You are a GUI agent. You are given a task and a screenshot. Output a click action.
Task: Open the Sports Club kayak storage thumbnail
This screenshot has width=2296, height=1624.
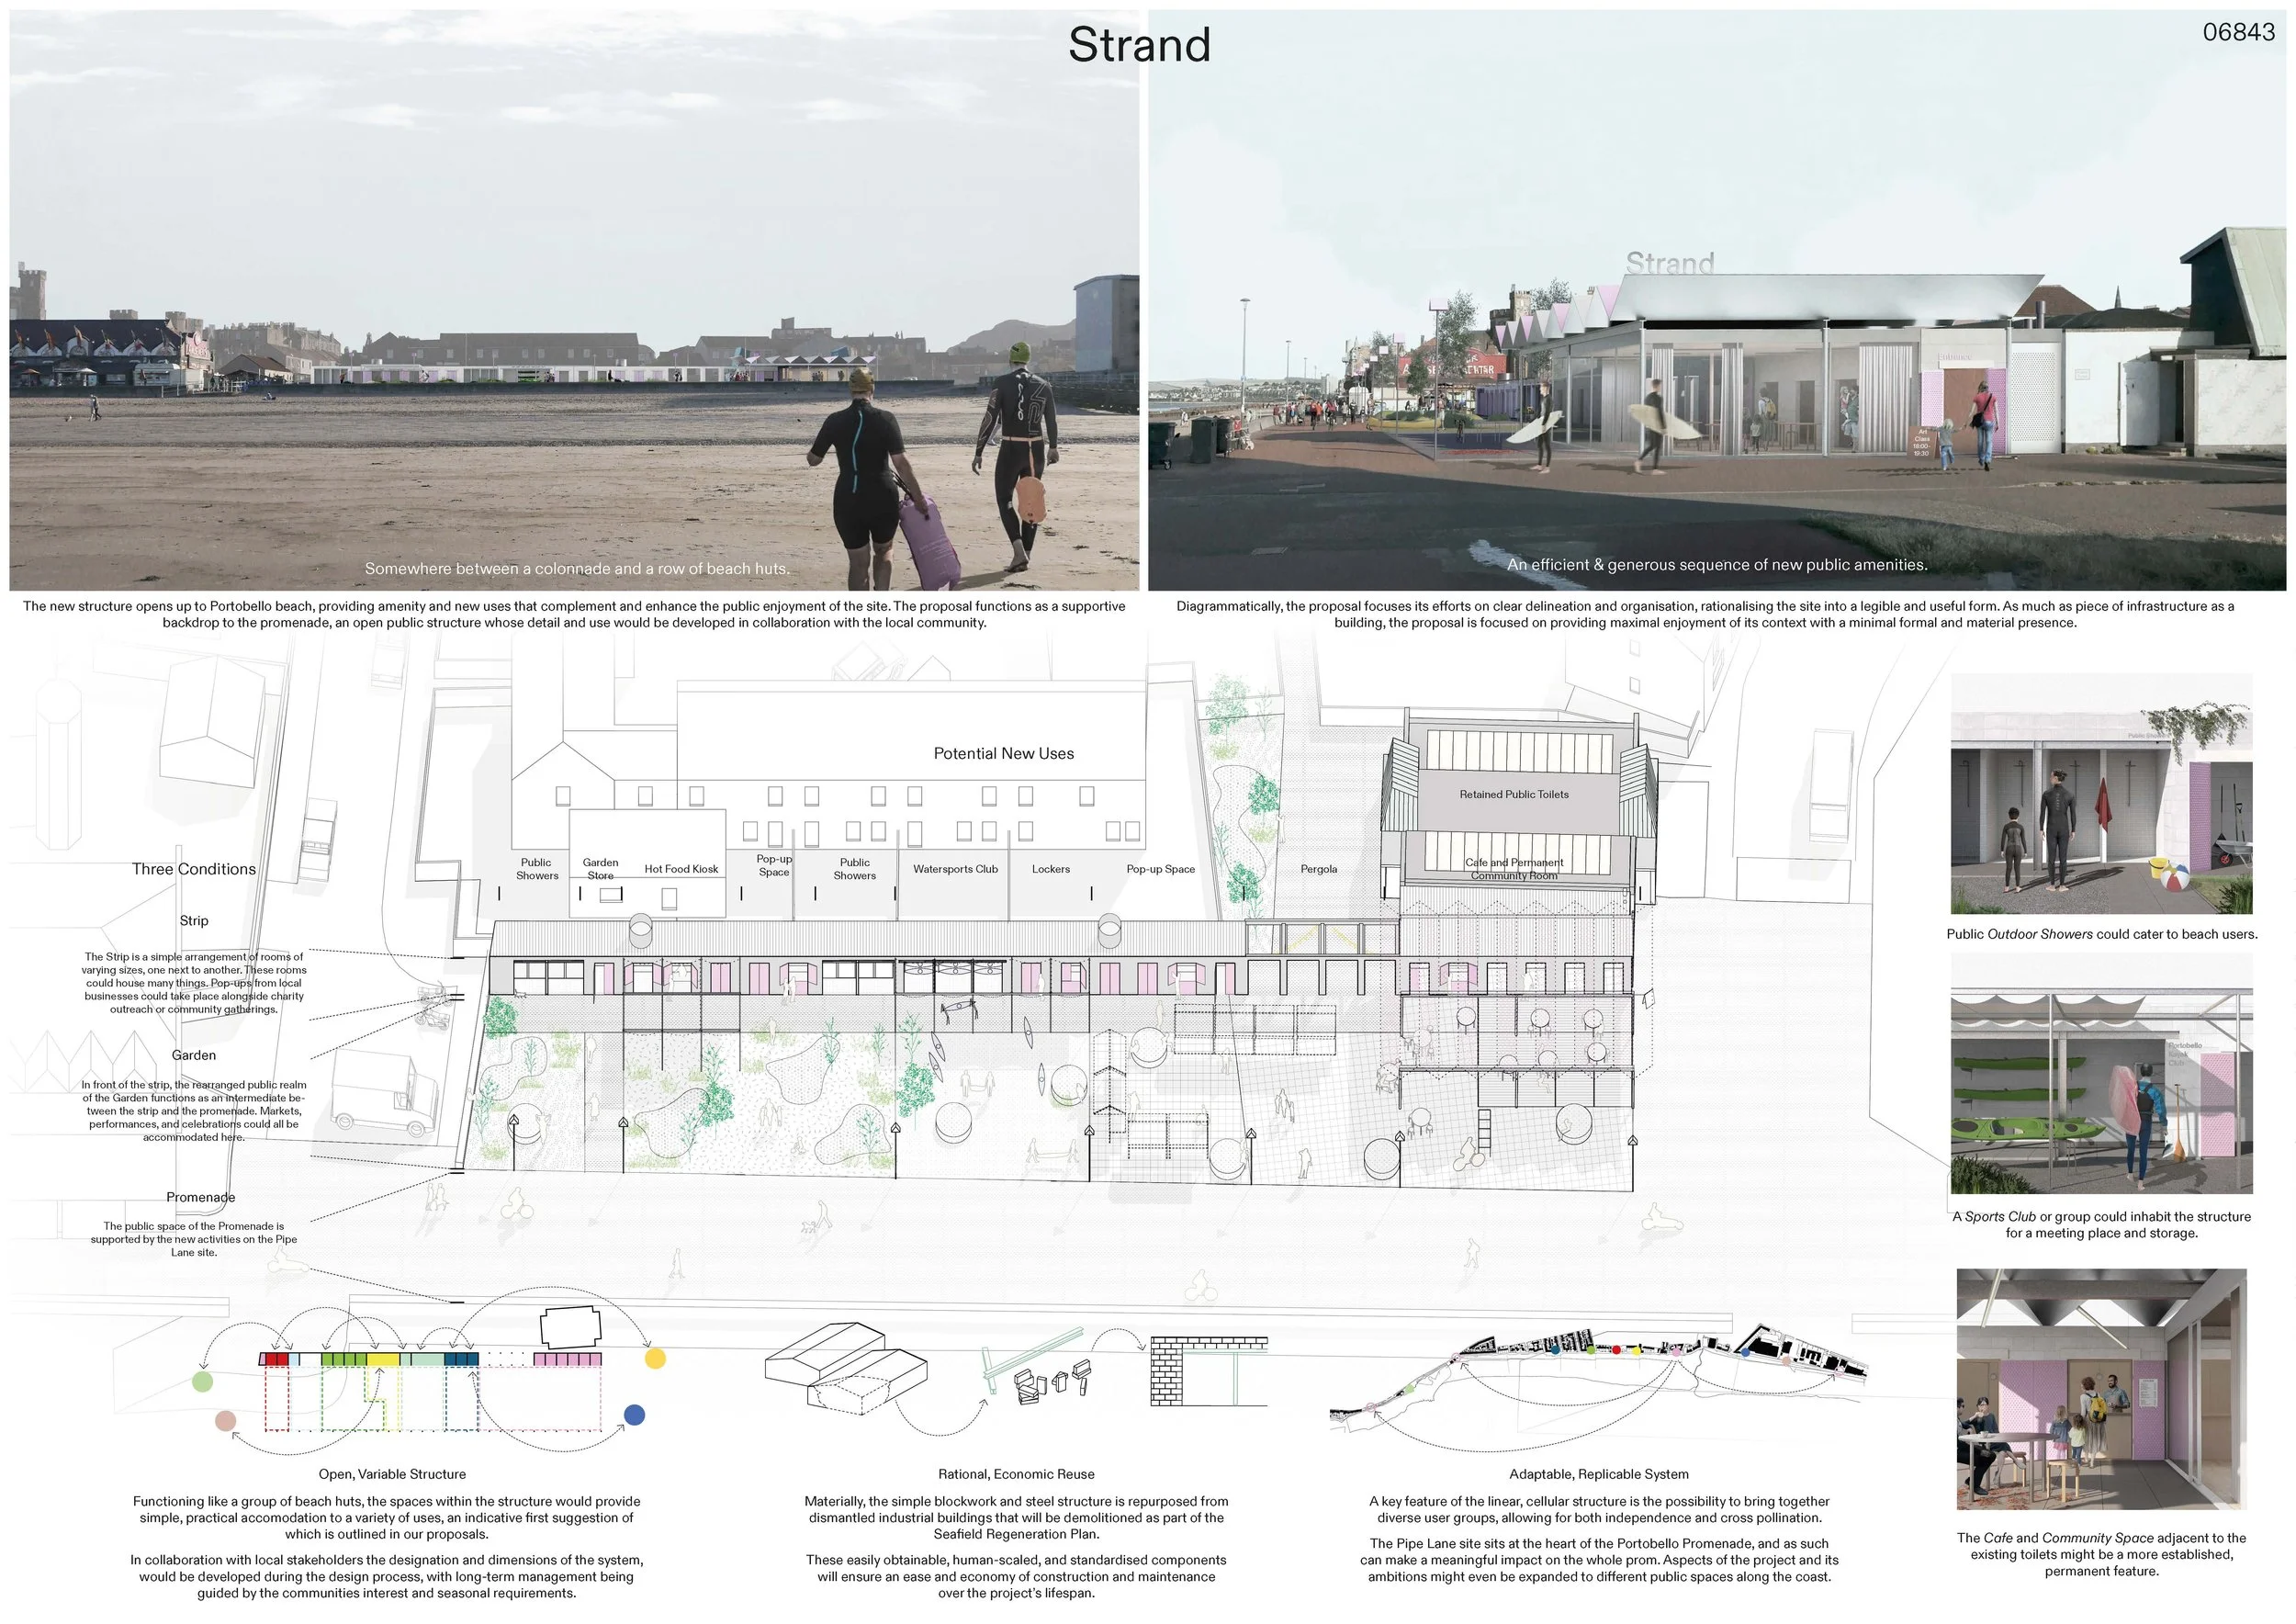click(2101, 1073)
